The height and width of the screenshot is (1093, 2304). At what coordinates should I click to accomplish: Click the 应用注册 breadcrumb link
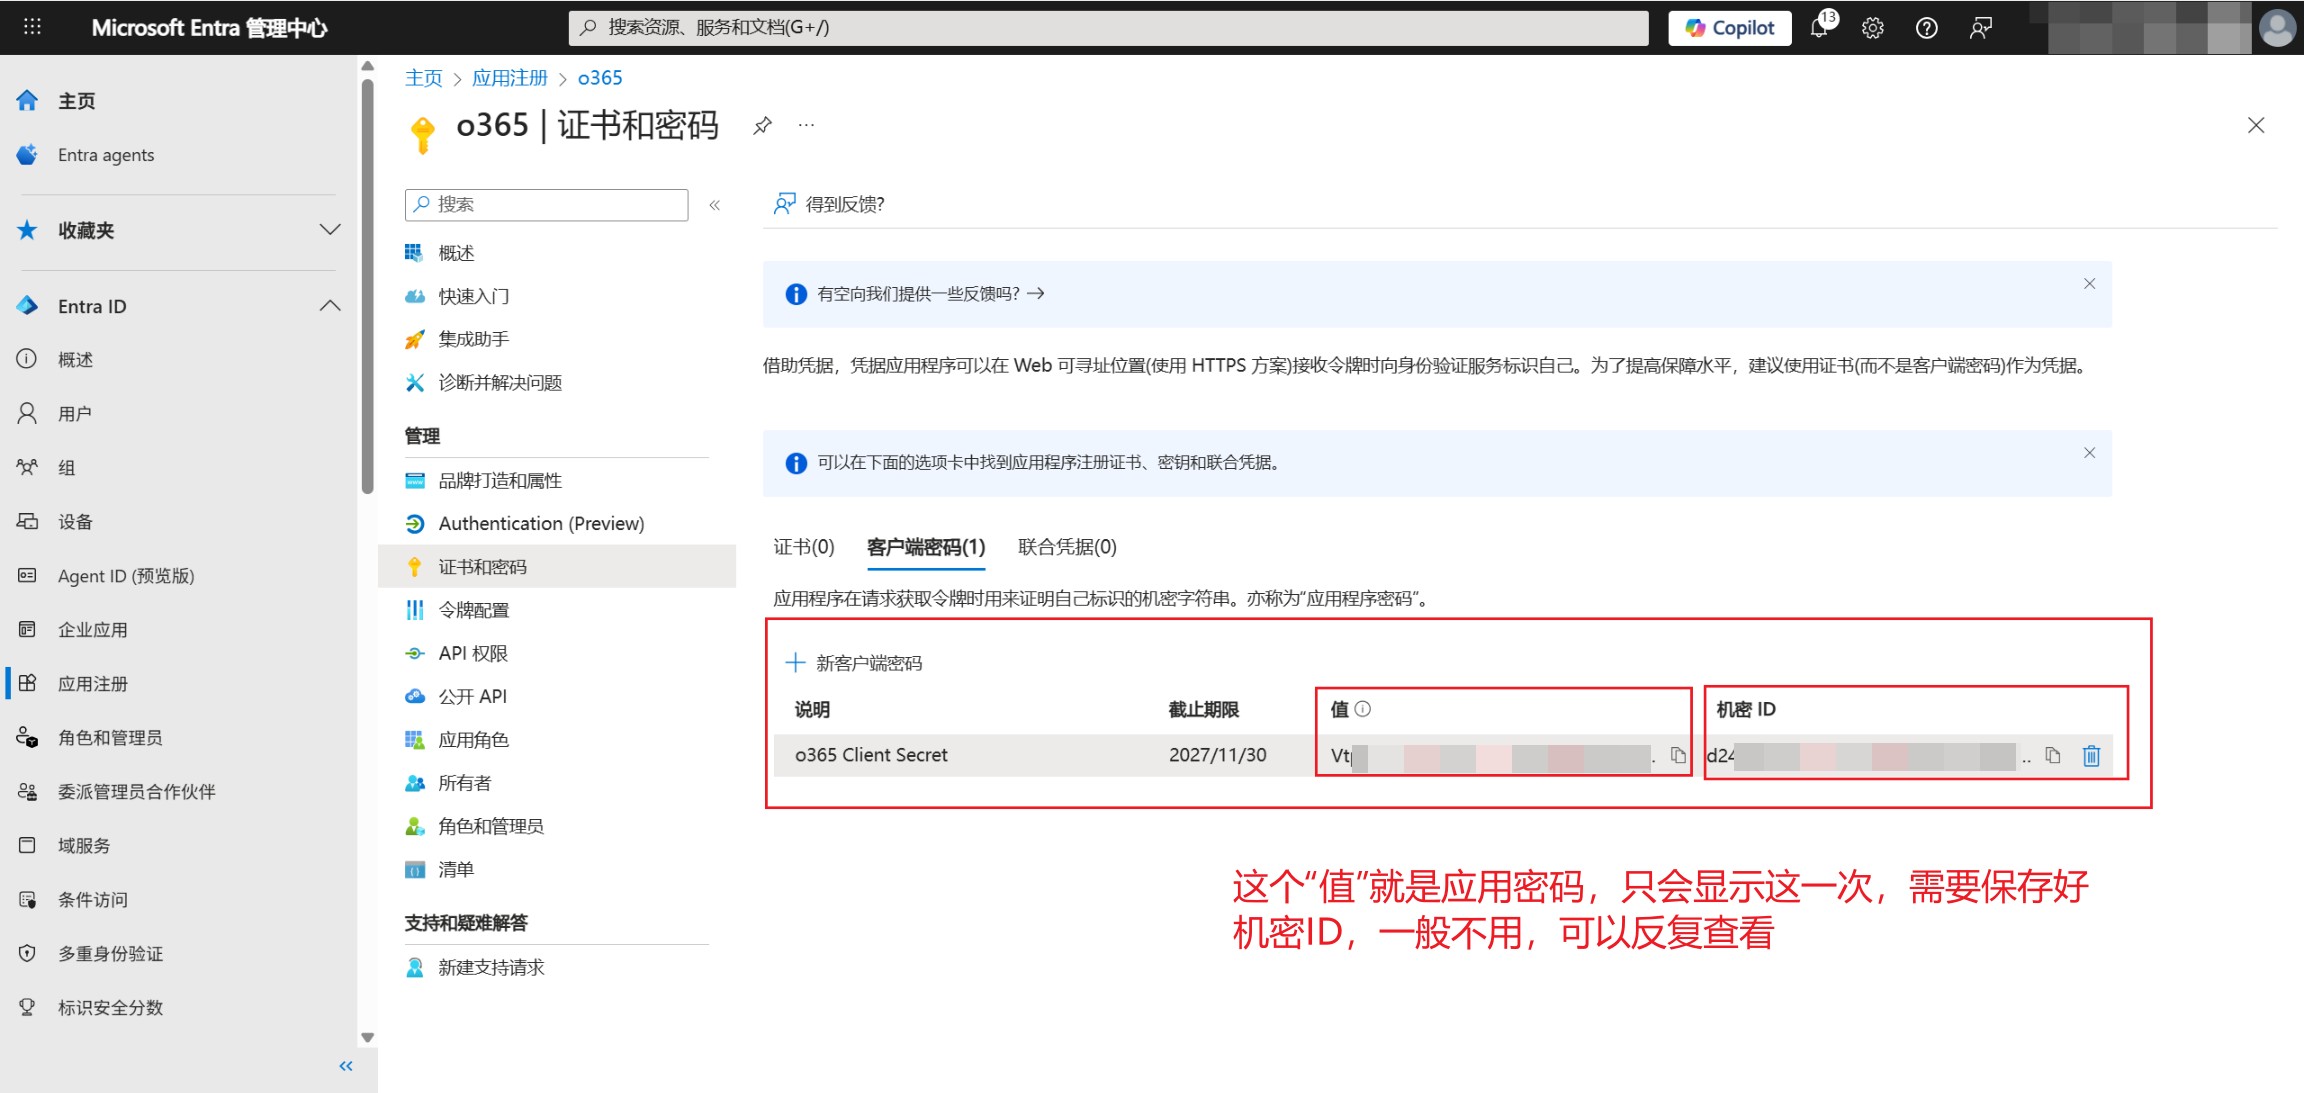point(510,78)
